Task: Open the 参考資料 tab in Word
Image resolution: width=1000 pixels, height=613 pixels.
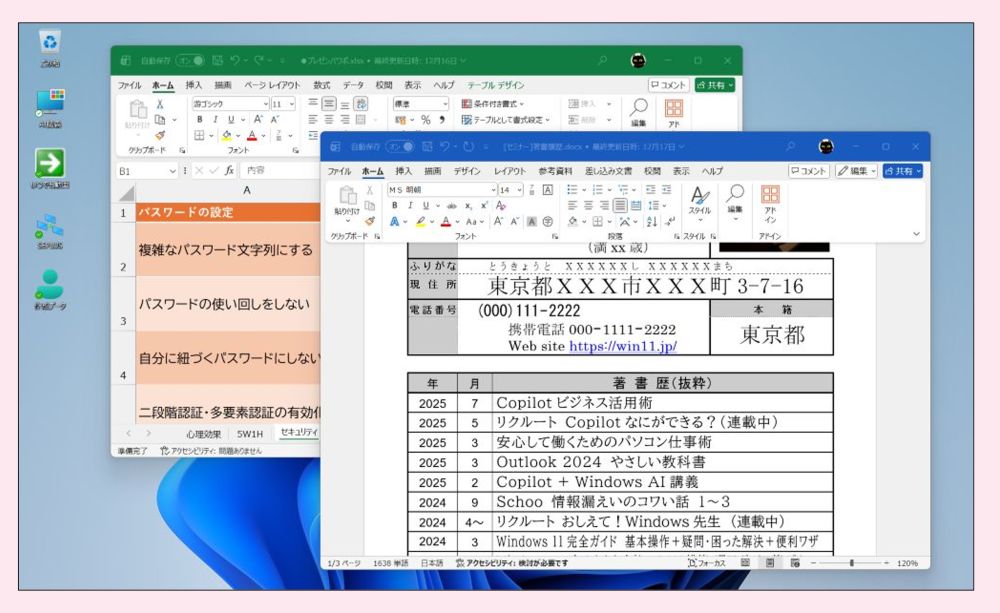Action: (555, 171)
